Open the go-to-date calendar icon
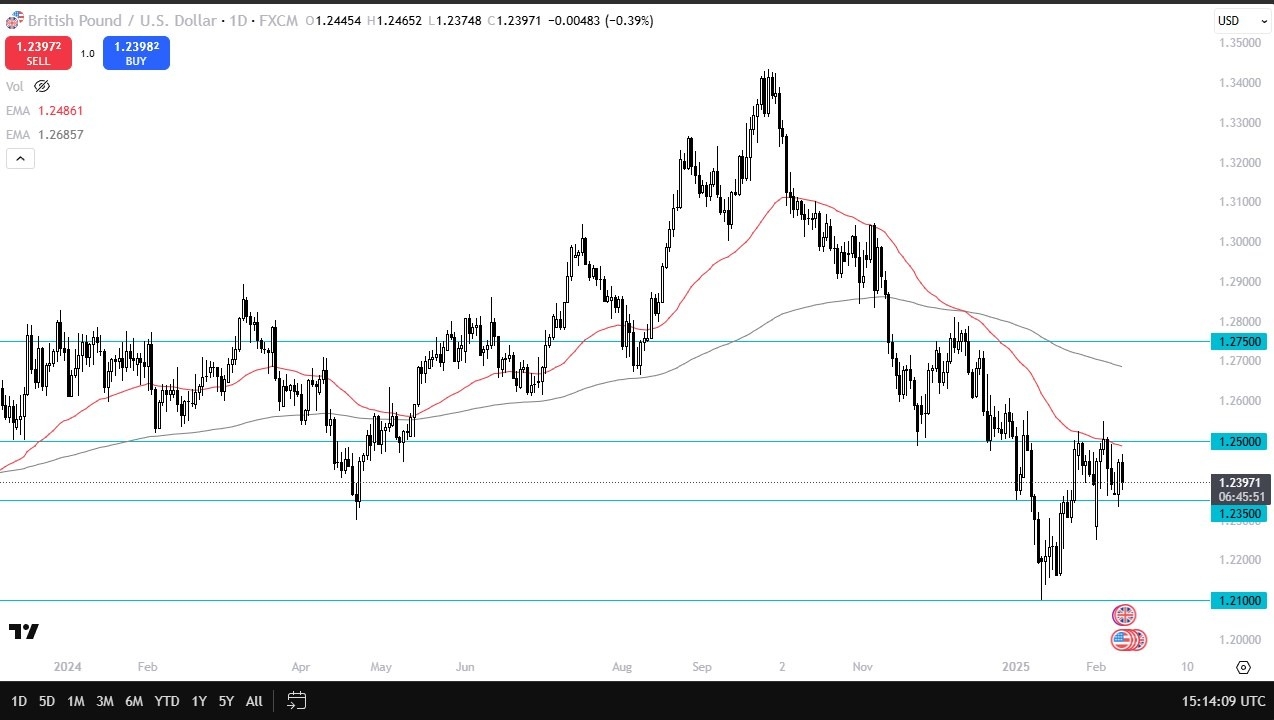Screen dimensions: 1274x720 [x=296, y=701]
